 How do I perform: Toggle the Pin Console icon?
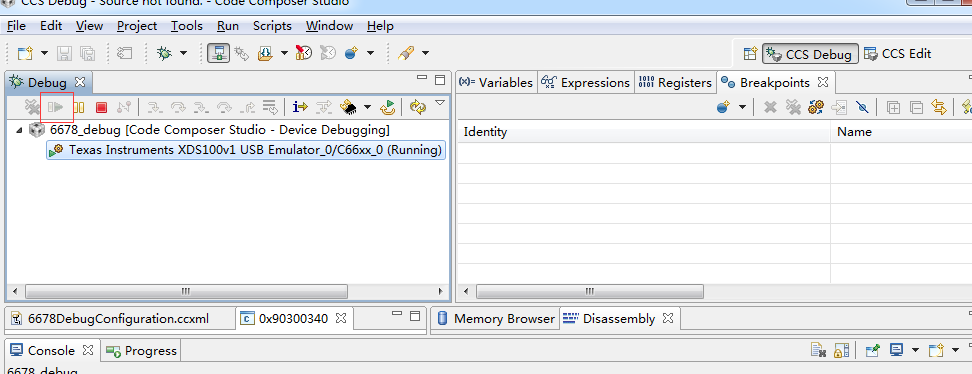(x=873, y=351)
